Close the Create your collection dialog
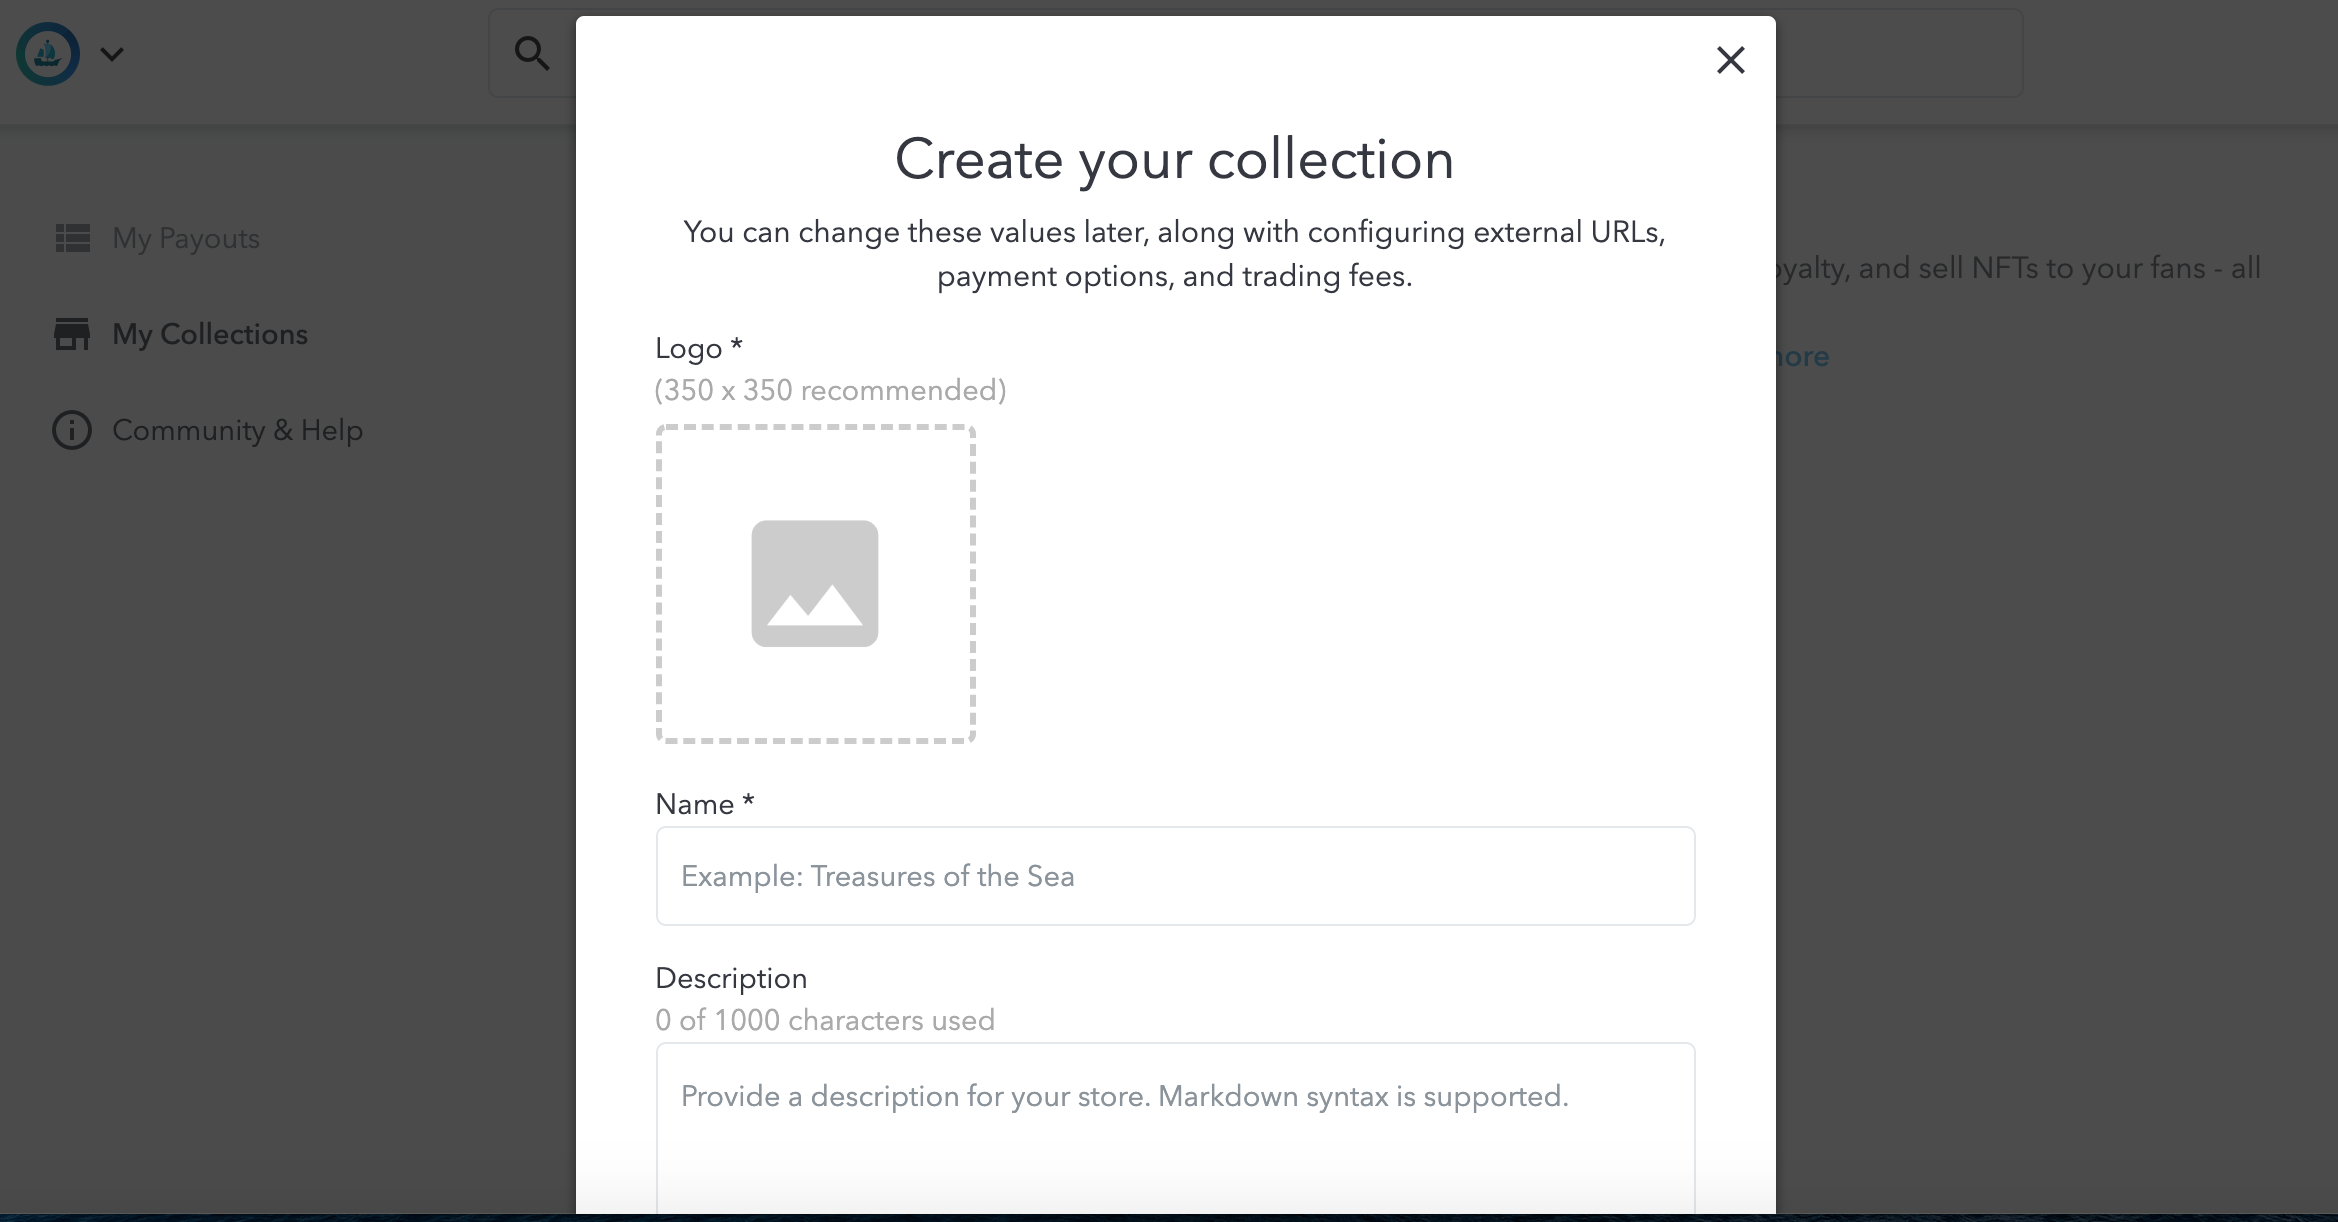Image resolution: width=2338 pixels, height=1222 pixels. (1730, 60)
